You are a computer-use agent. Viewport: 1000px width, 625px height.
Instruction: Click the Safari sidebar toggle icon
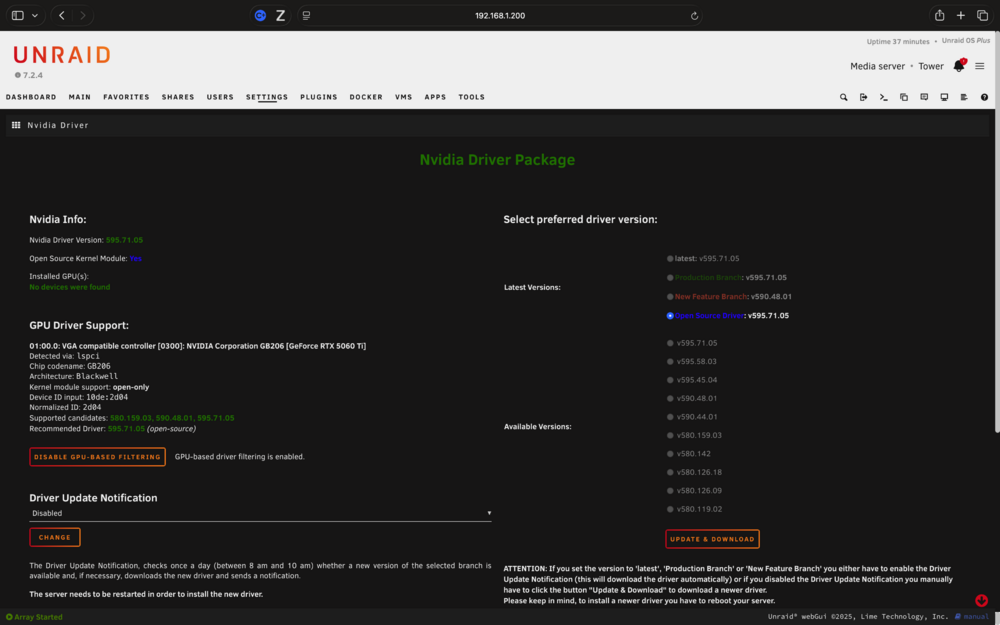(18, 15)
